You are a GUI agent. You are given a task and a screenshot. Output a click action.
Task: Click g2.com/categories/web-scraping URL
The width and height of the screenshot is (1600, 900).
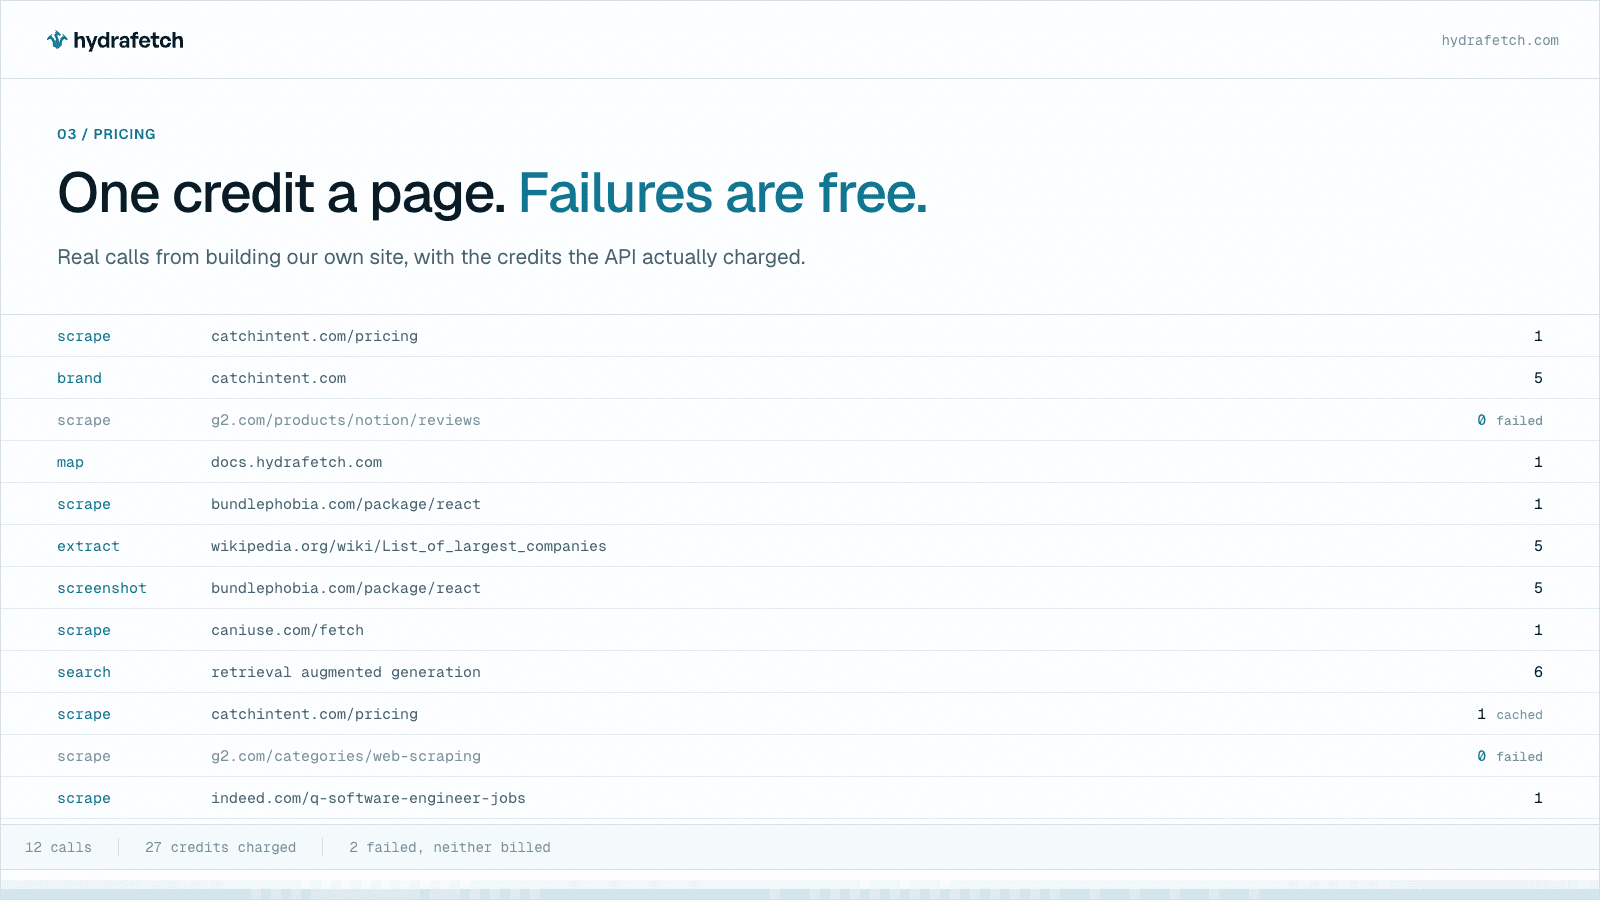click(x=345, y=756)
